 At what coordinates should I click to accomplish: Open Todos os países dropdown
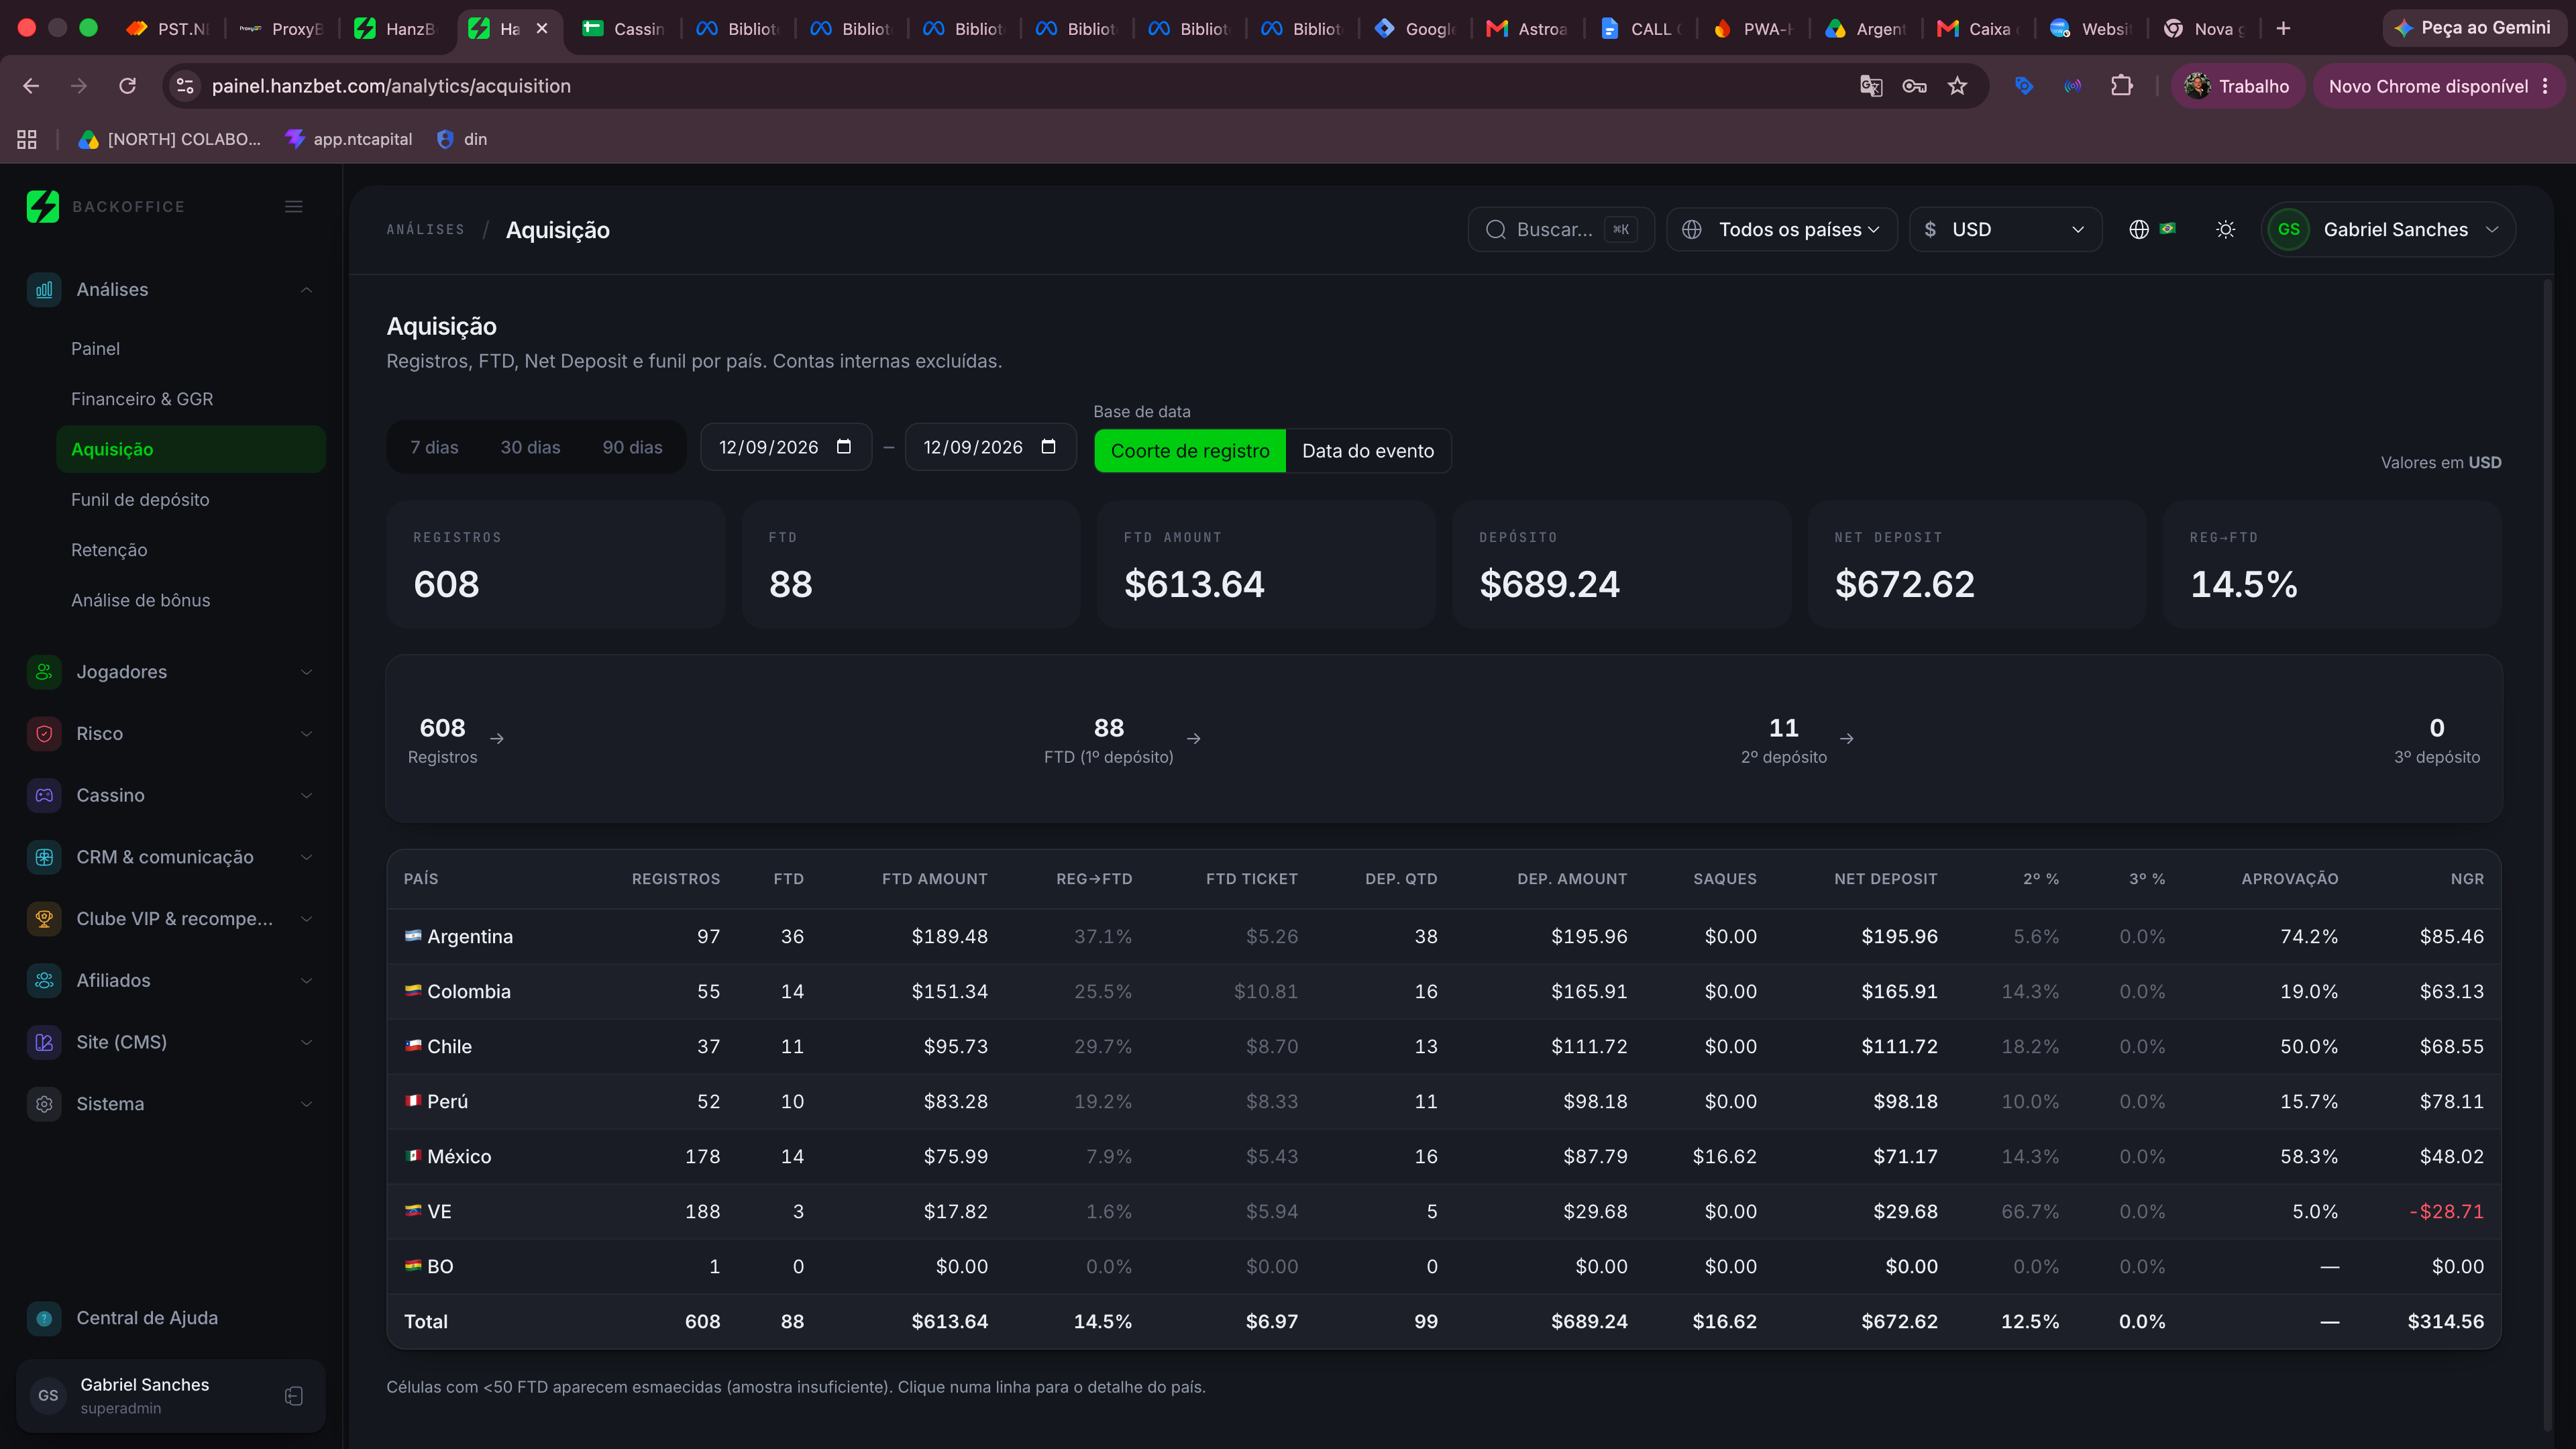(x=1782, y=230)
